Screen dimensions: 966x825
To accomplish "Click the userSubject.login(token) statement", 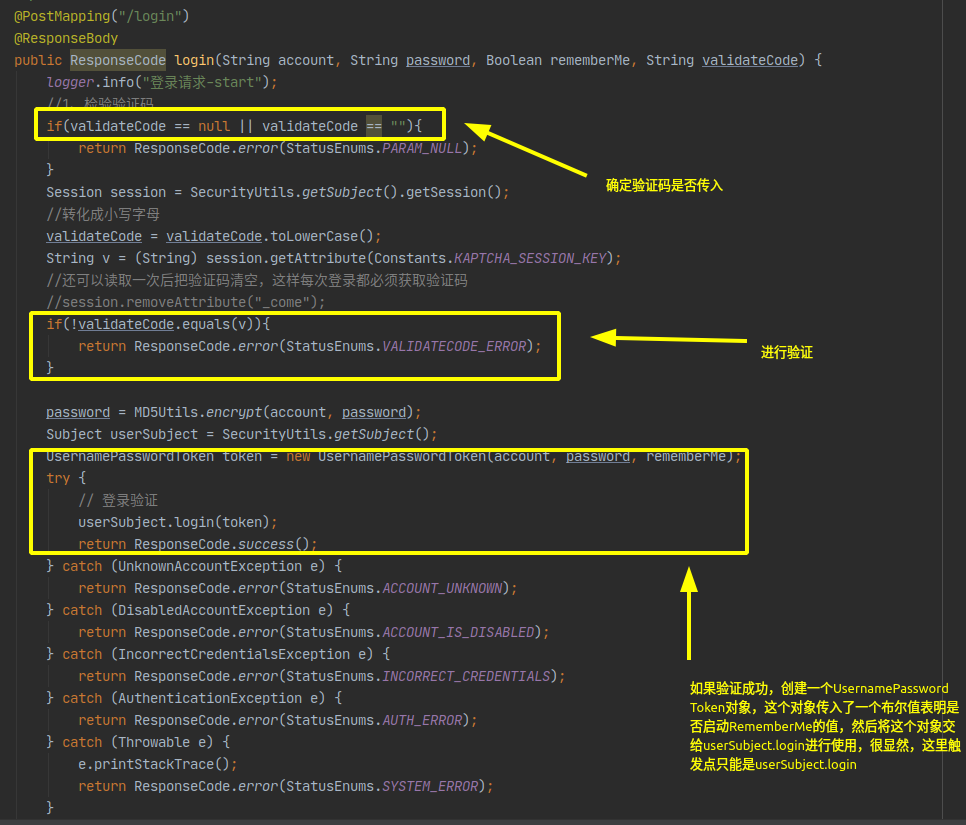I will 177,522.
